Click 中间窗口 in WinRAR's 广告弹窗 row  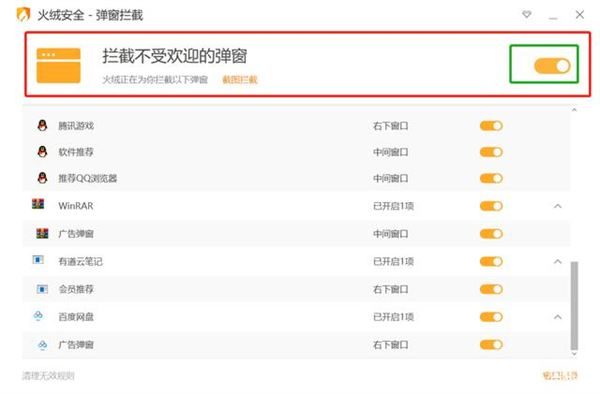[391, 234]
